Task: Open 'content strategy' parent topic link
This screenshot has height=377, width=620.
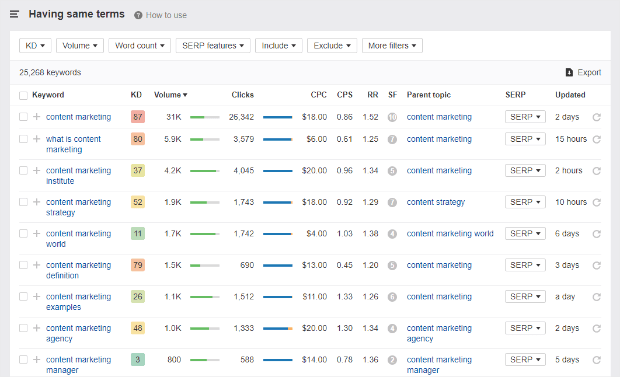Action: click(436, 202)
